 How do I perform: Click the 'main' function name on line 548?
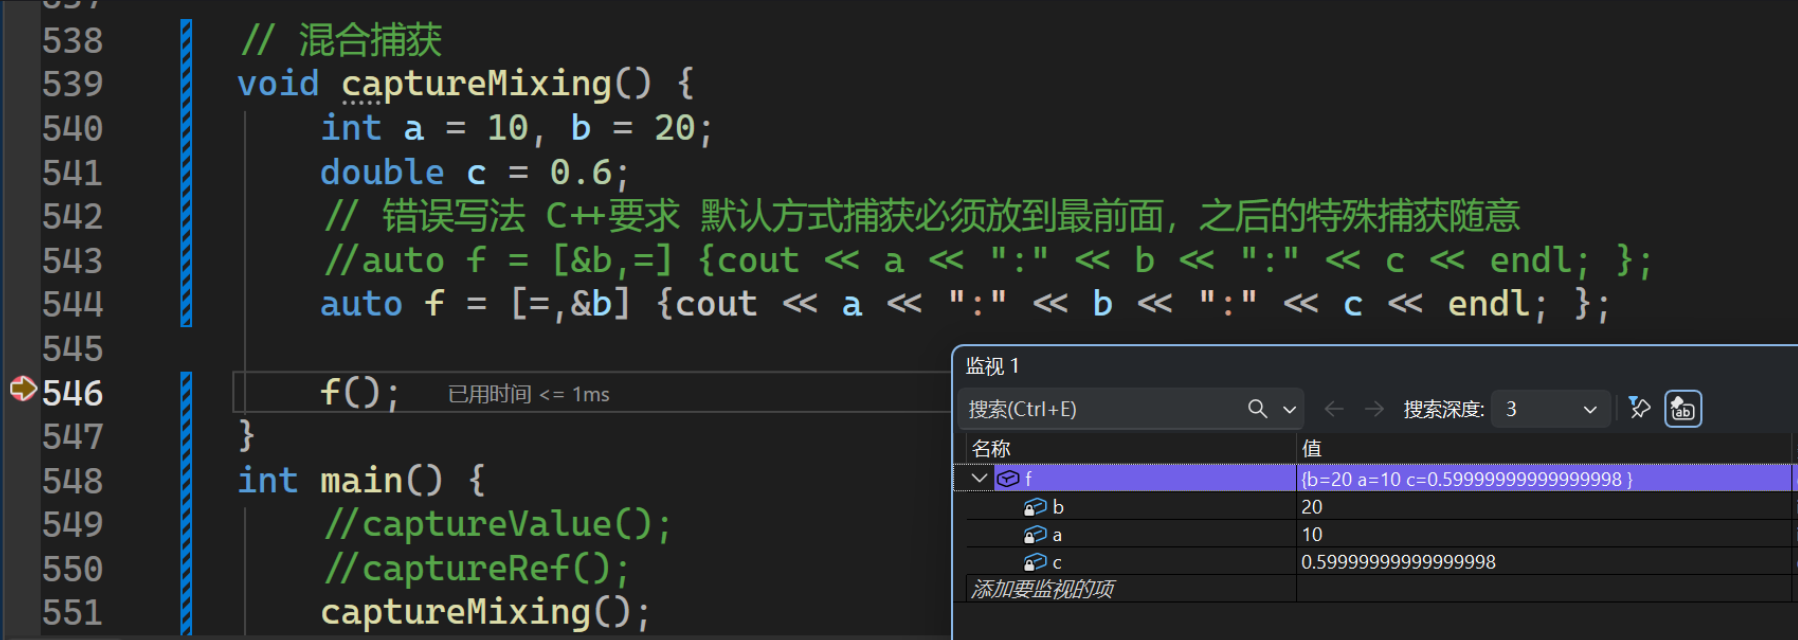[361, 480]
